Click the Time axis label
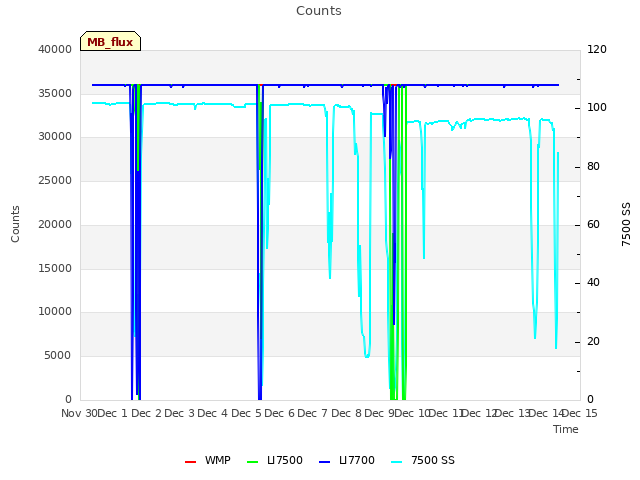This screenshot has width=640, height=480. 566,429
